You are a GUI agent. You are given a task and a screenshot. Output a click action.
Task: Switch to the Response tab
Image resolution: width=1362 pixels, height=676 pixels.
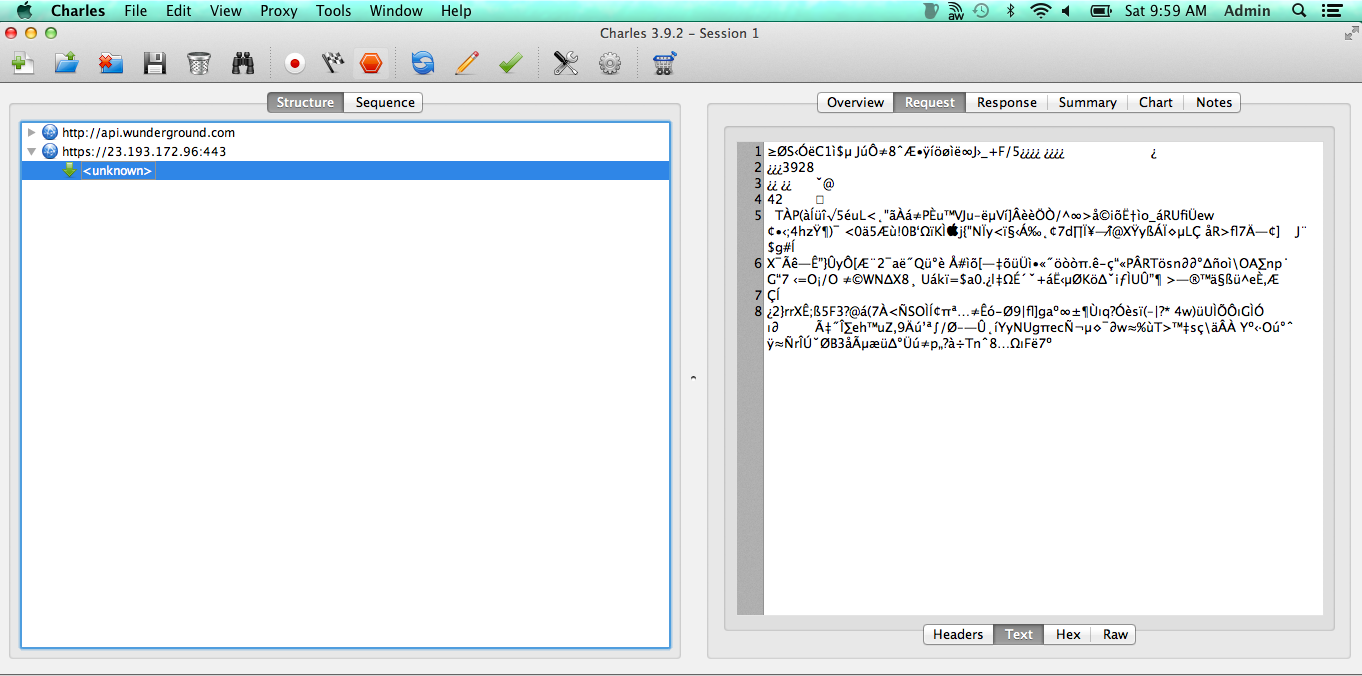(x=1006, y=102)
